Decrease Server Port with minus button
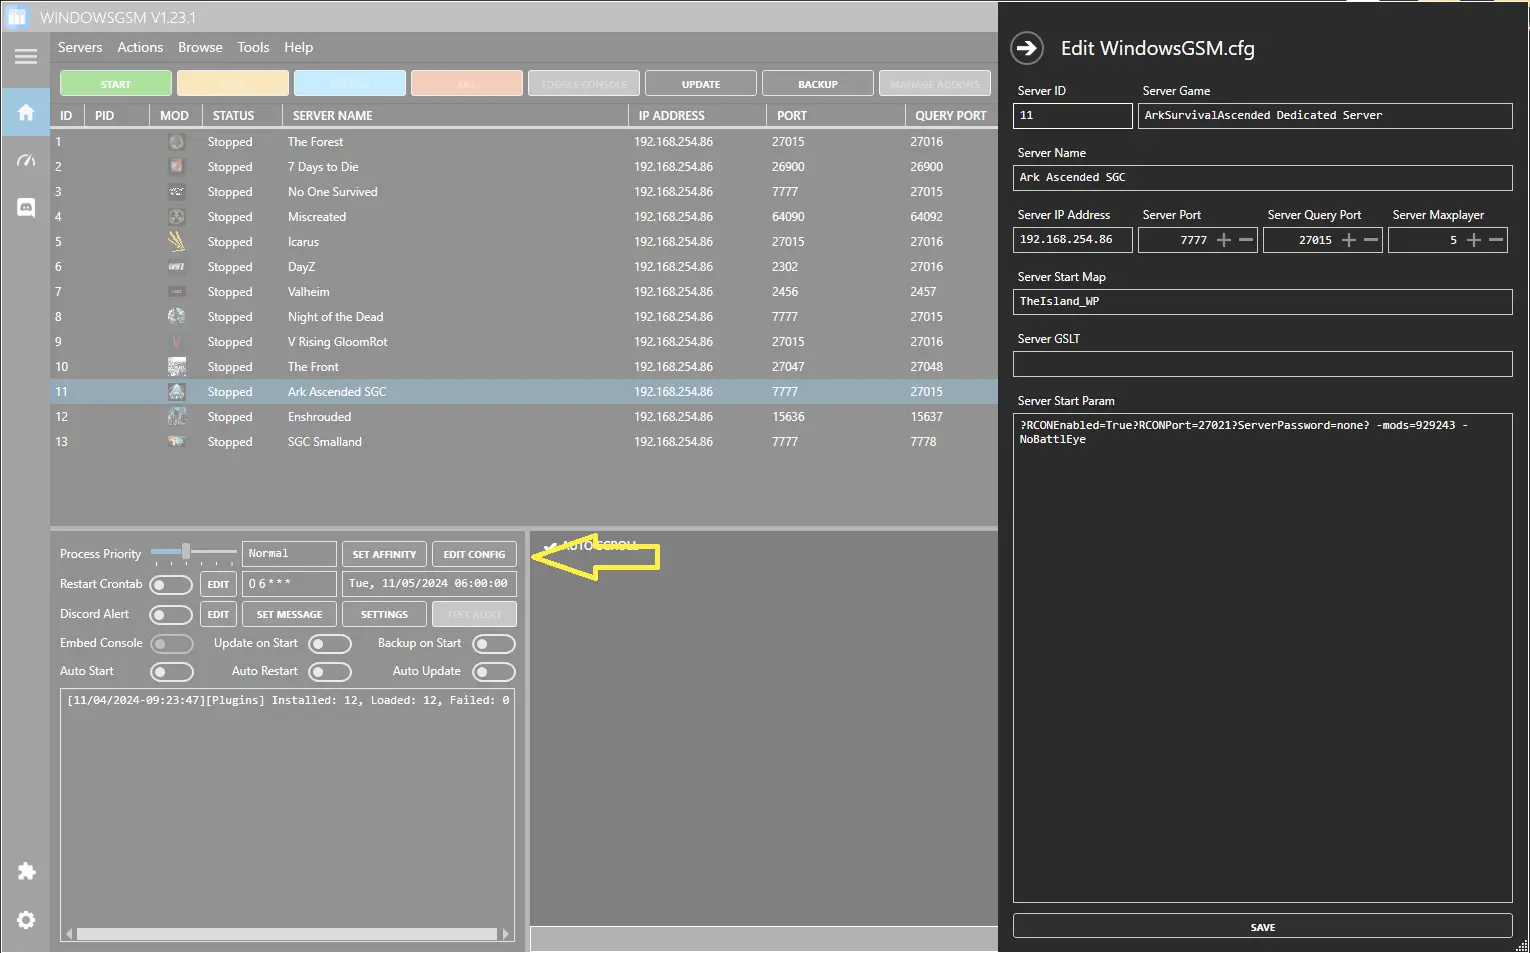1530x953 pixels. point(1246,240)
